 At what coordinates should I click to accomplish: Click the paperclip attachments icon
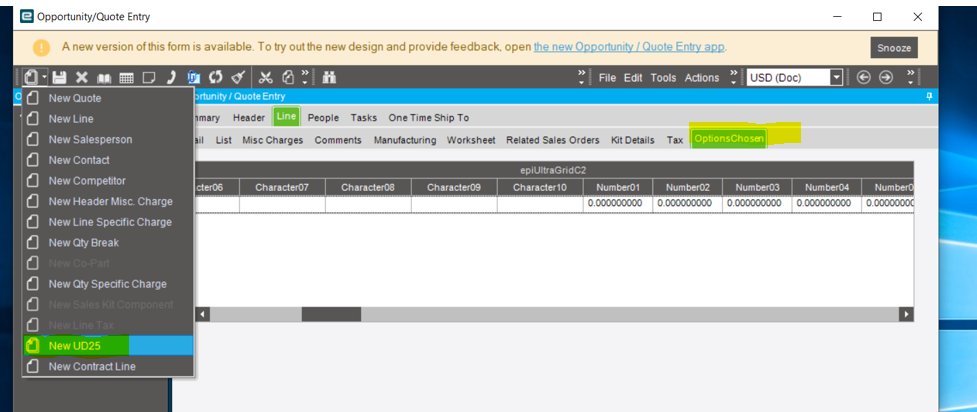coord(193,77)
